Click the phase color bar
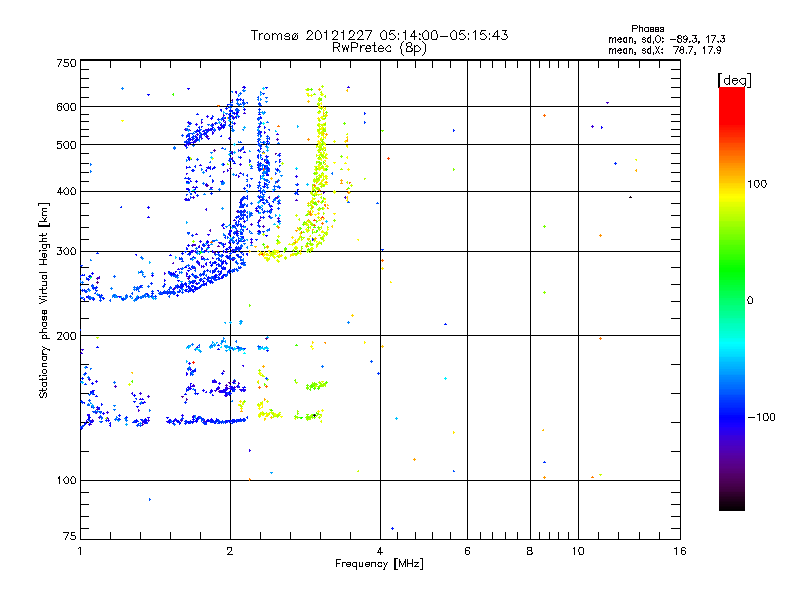This screenshot has width=800, height=600. (732, 298)
